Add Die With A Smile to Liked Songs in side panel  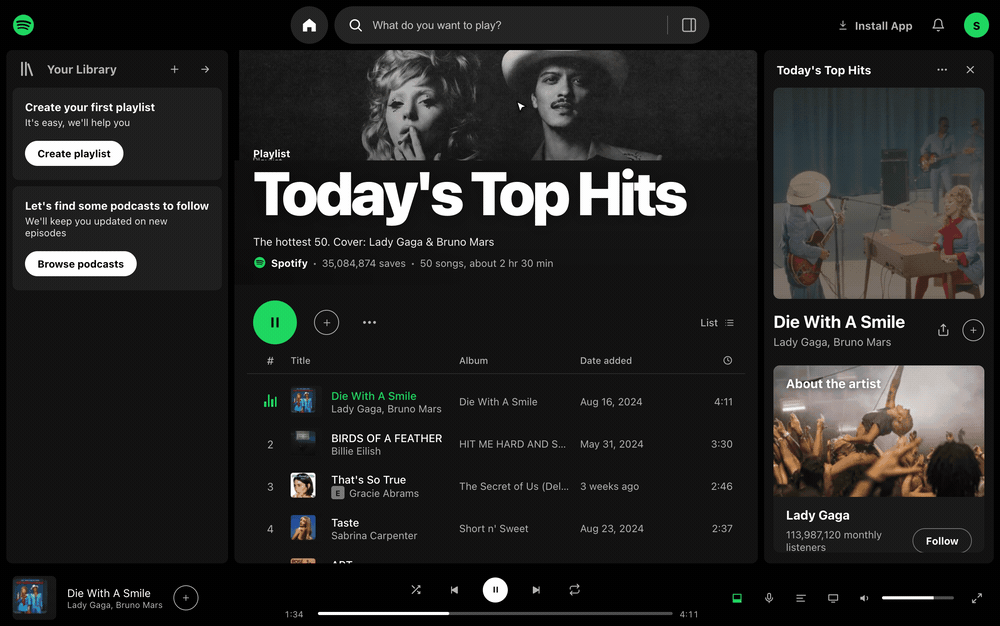(x=973, y=330)
